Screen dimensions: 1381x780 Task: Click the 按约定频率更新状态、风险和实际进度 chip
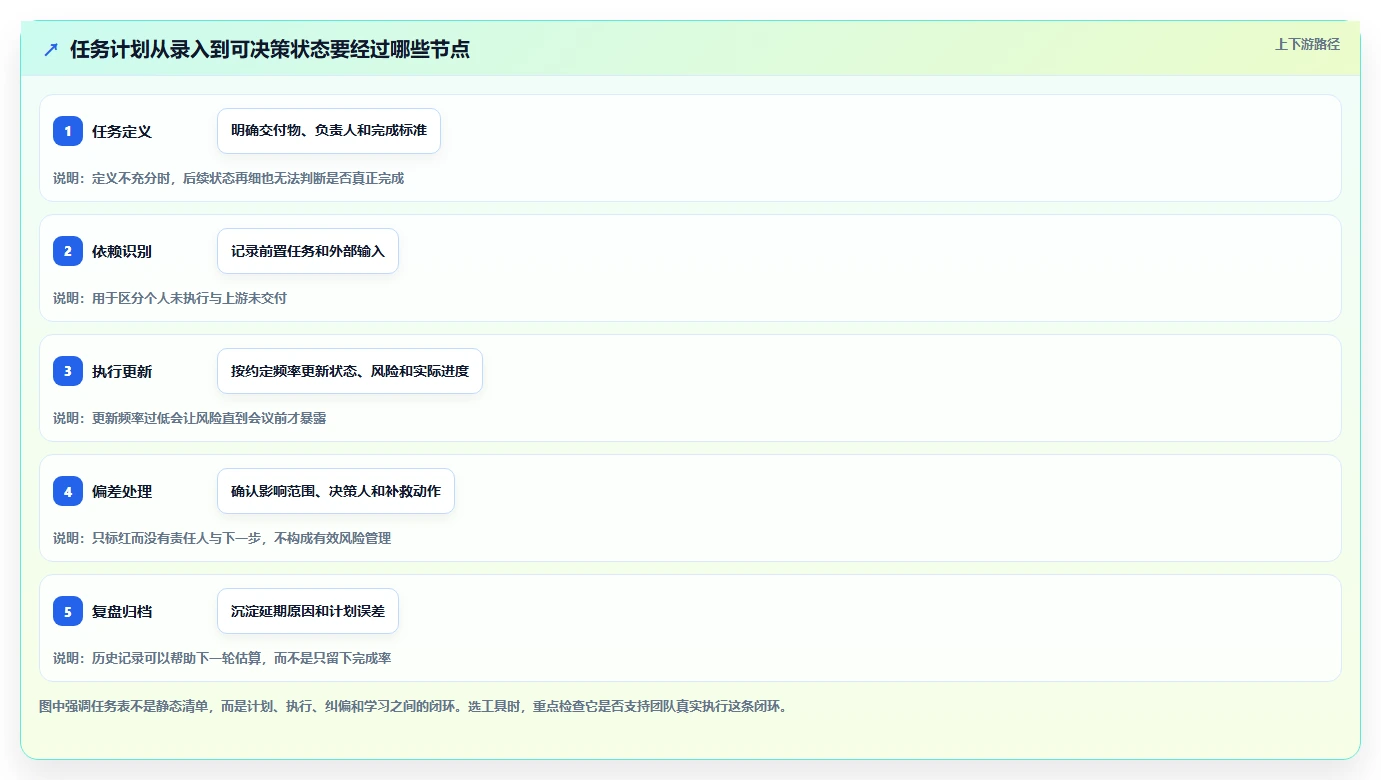click(x=350, y=371)
